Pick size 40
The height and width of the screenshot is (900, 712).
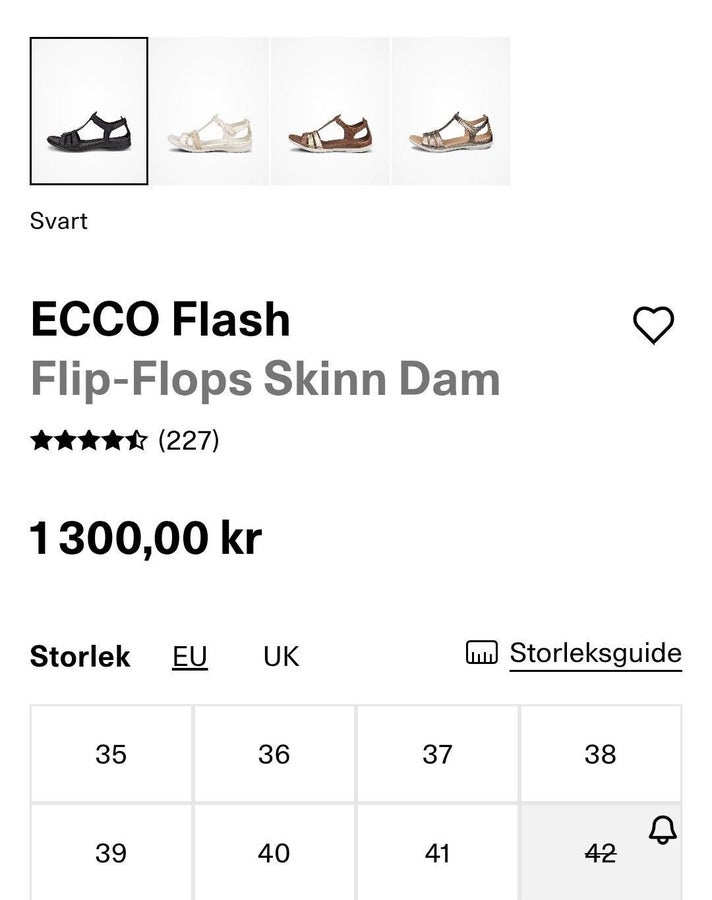[274, 852]
